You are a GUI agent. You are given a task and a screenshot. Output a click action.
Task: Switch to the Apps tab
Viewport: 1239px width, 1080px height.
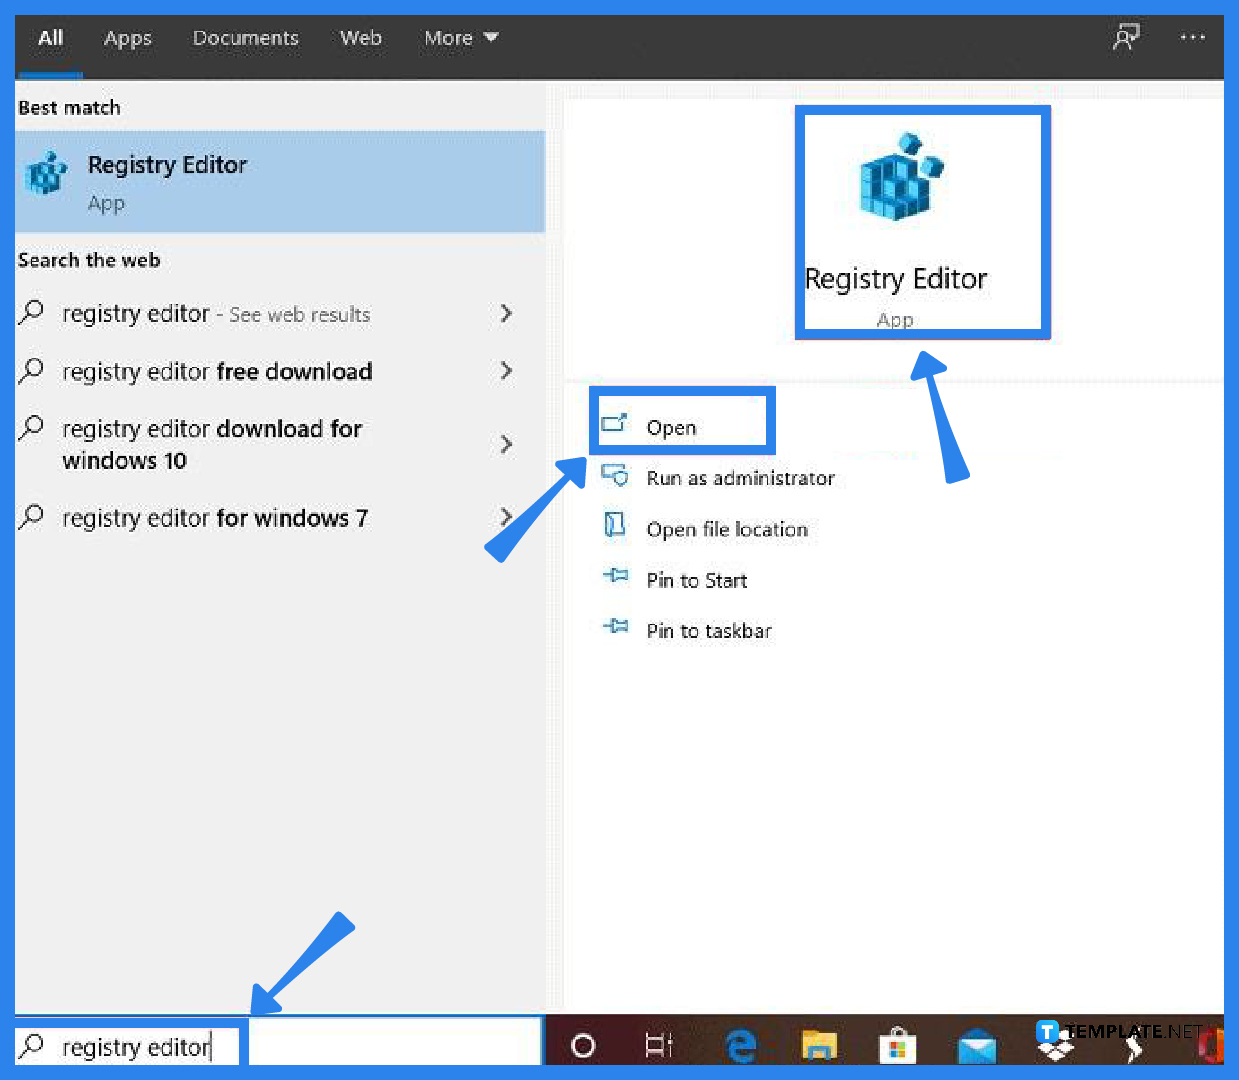(x=127, y=38)
